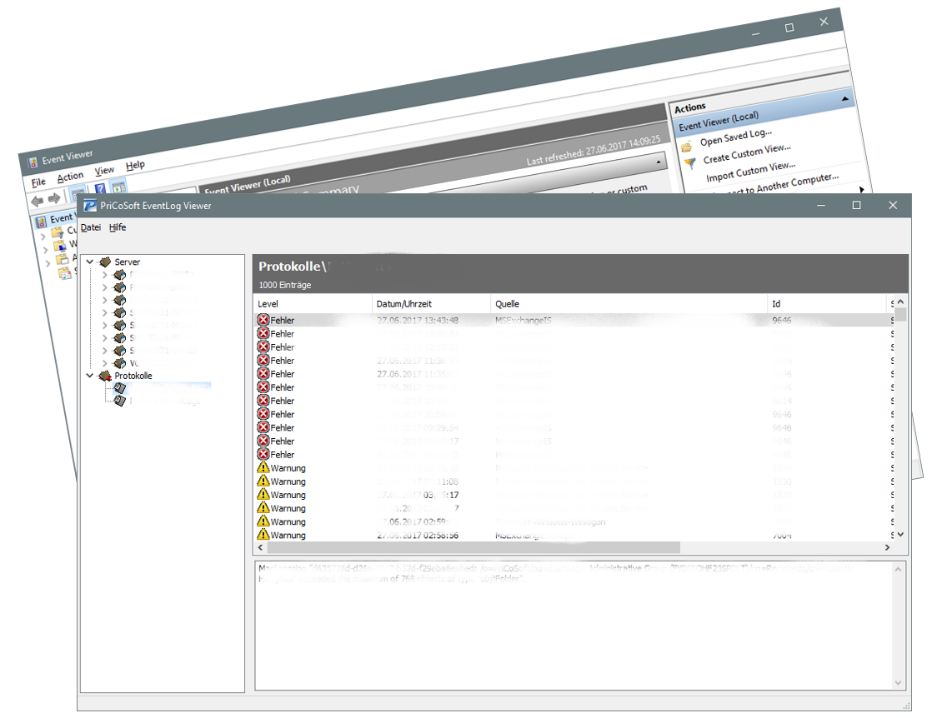Click error icon of Fehler row 11:35

263,374
